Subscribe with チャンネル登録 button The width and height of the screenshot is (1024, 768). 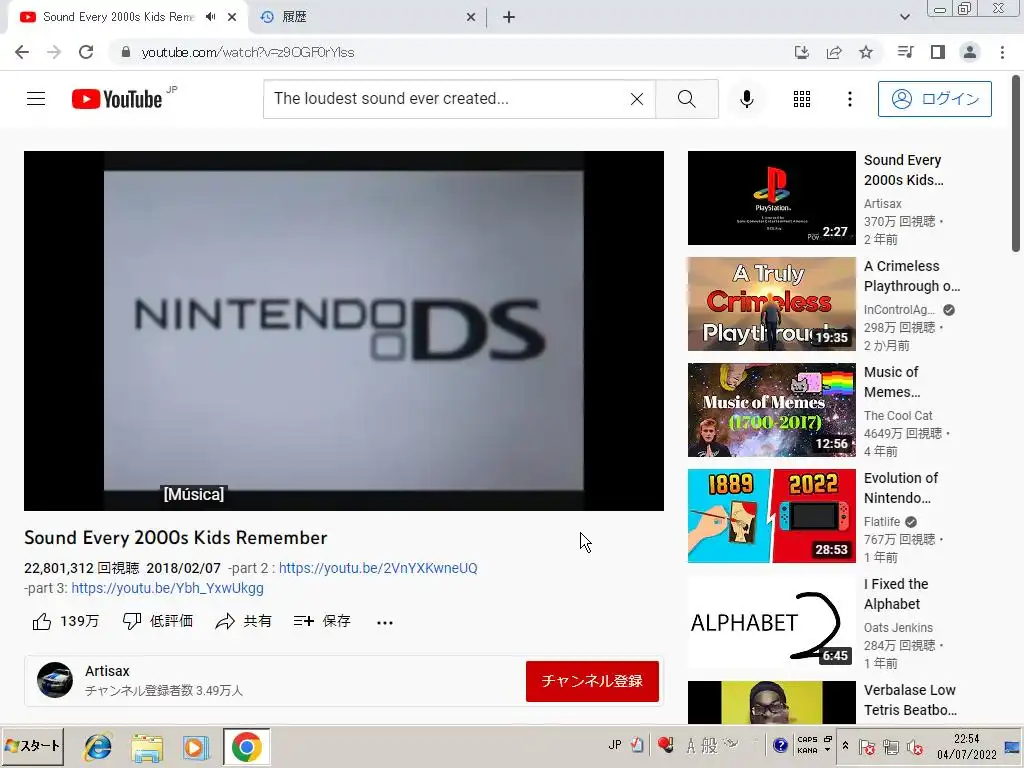coord(592,681)
